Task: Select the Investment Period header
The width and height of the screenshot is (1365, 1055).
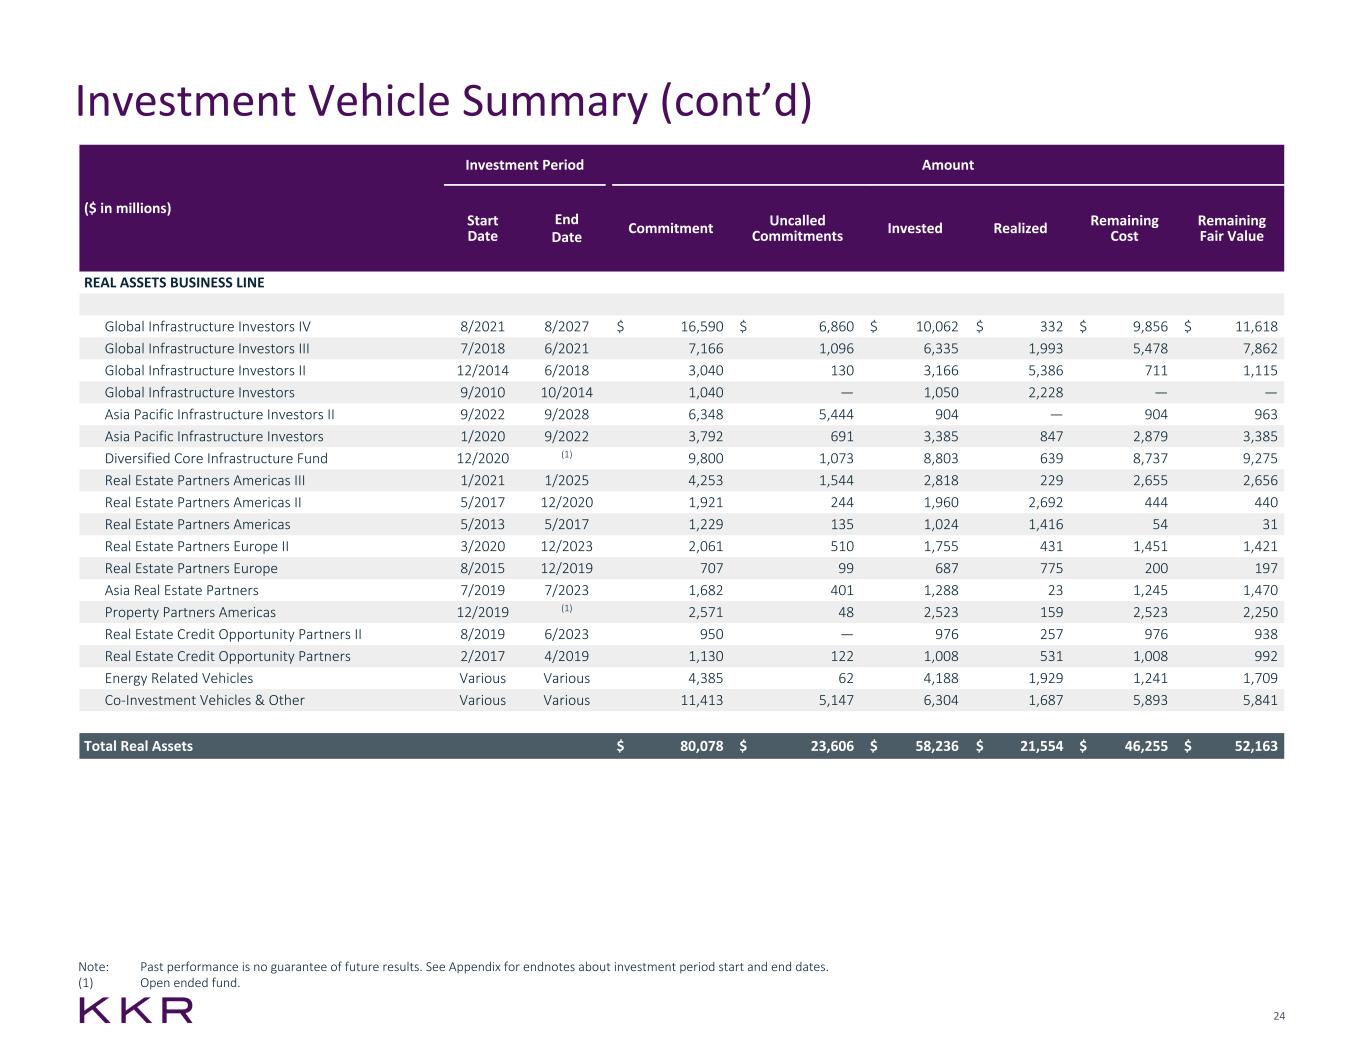Action: (x=524, y=165)
